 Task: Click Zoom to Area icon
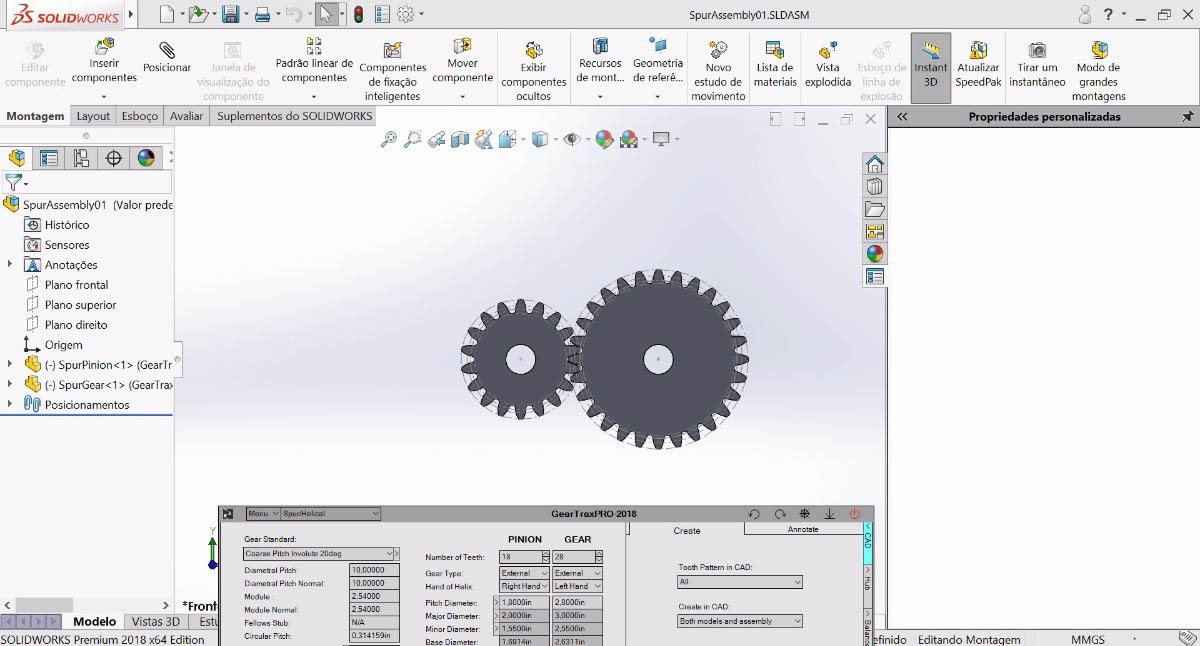pyautogui.click(x=412, y=140)
